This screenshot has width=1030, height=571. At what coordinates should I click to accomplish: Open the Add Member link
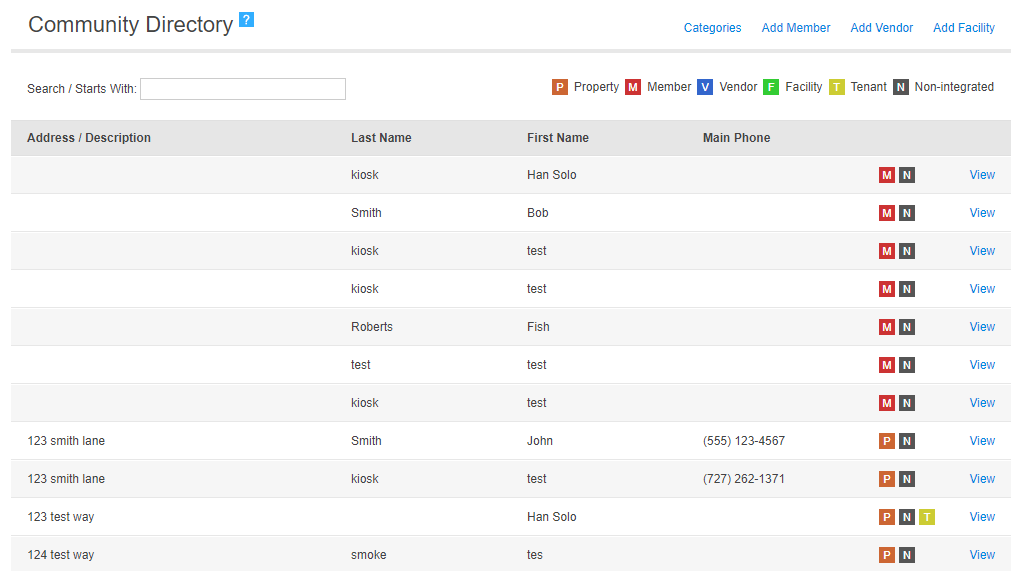click(795, 28)
